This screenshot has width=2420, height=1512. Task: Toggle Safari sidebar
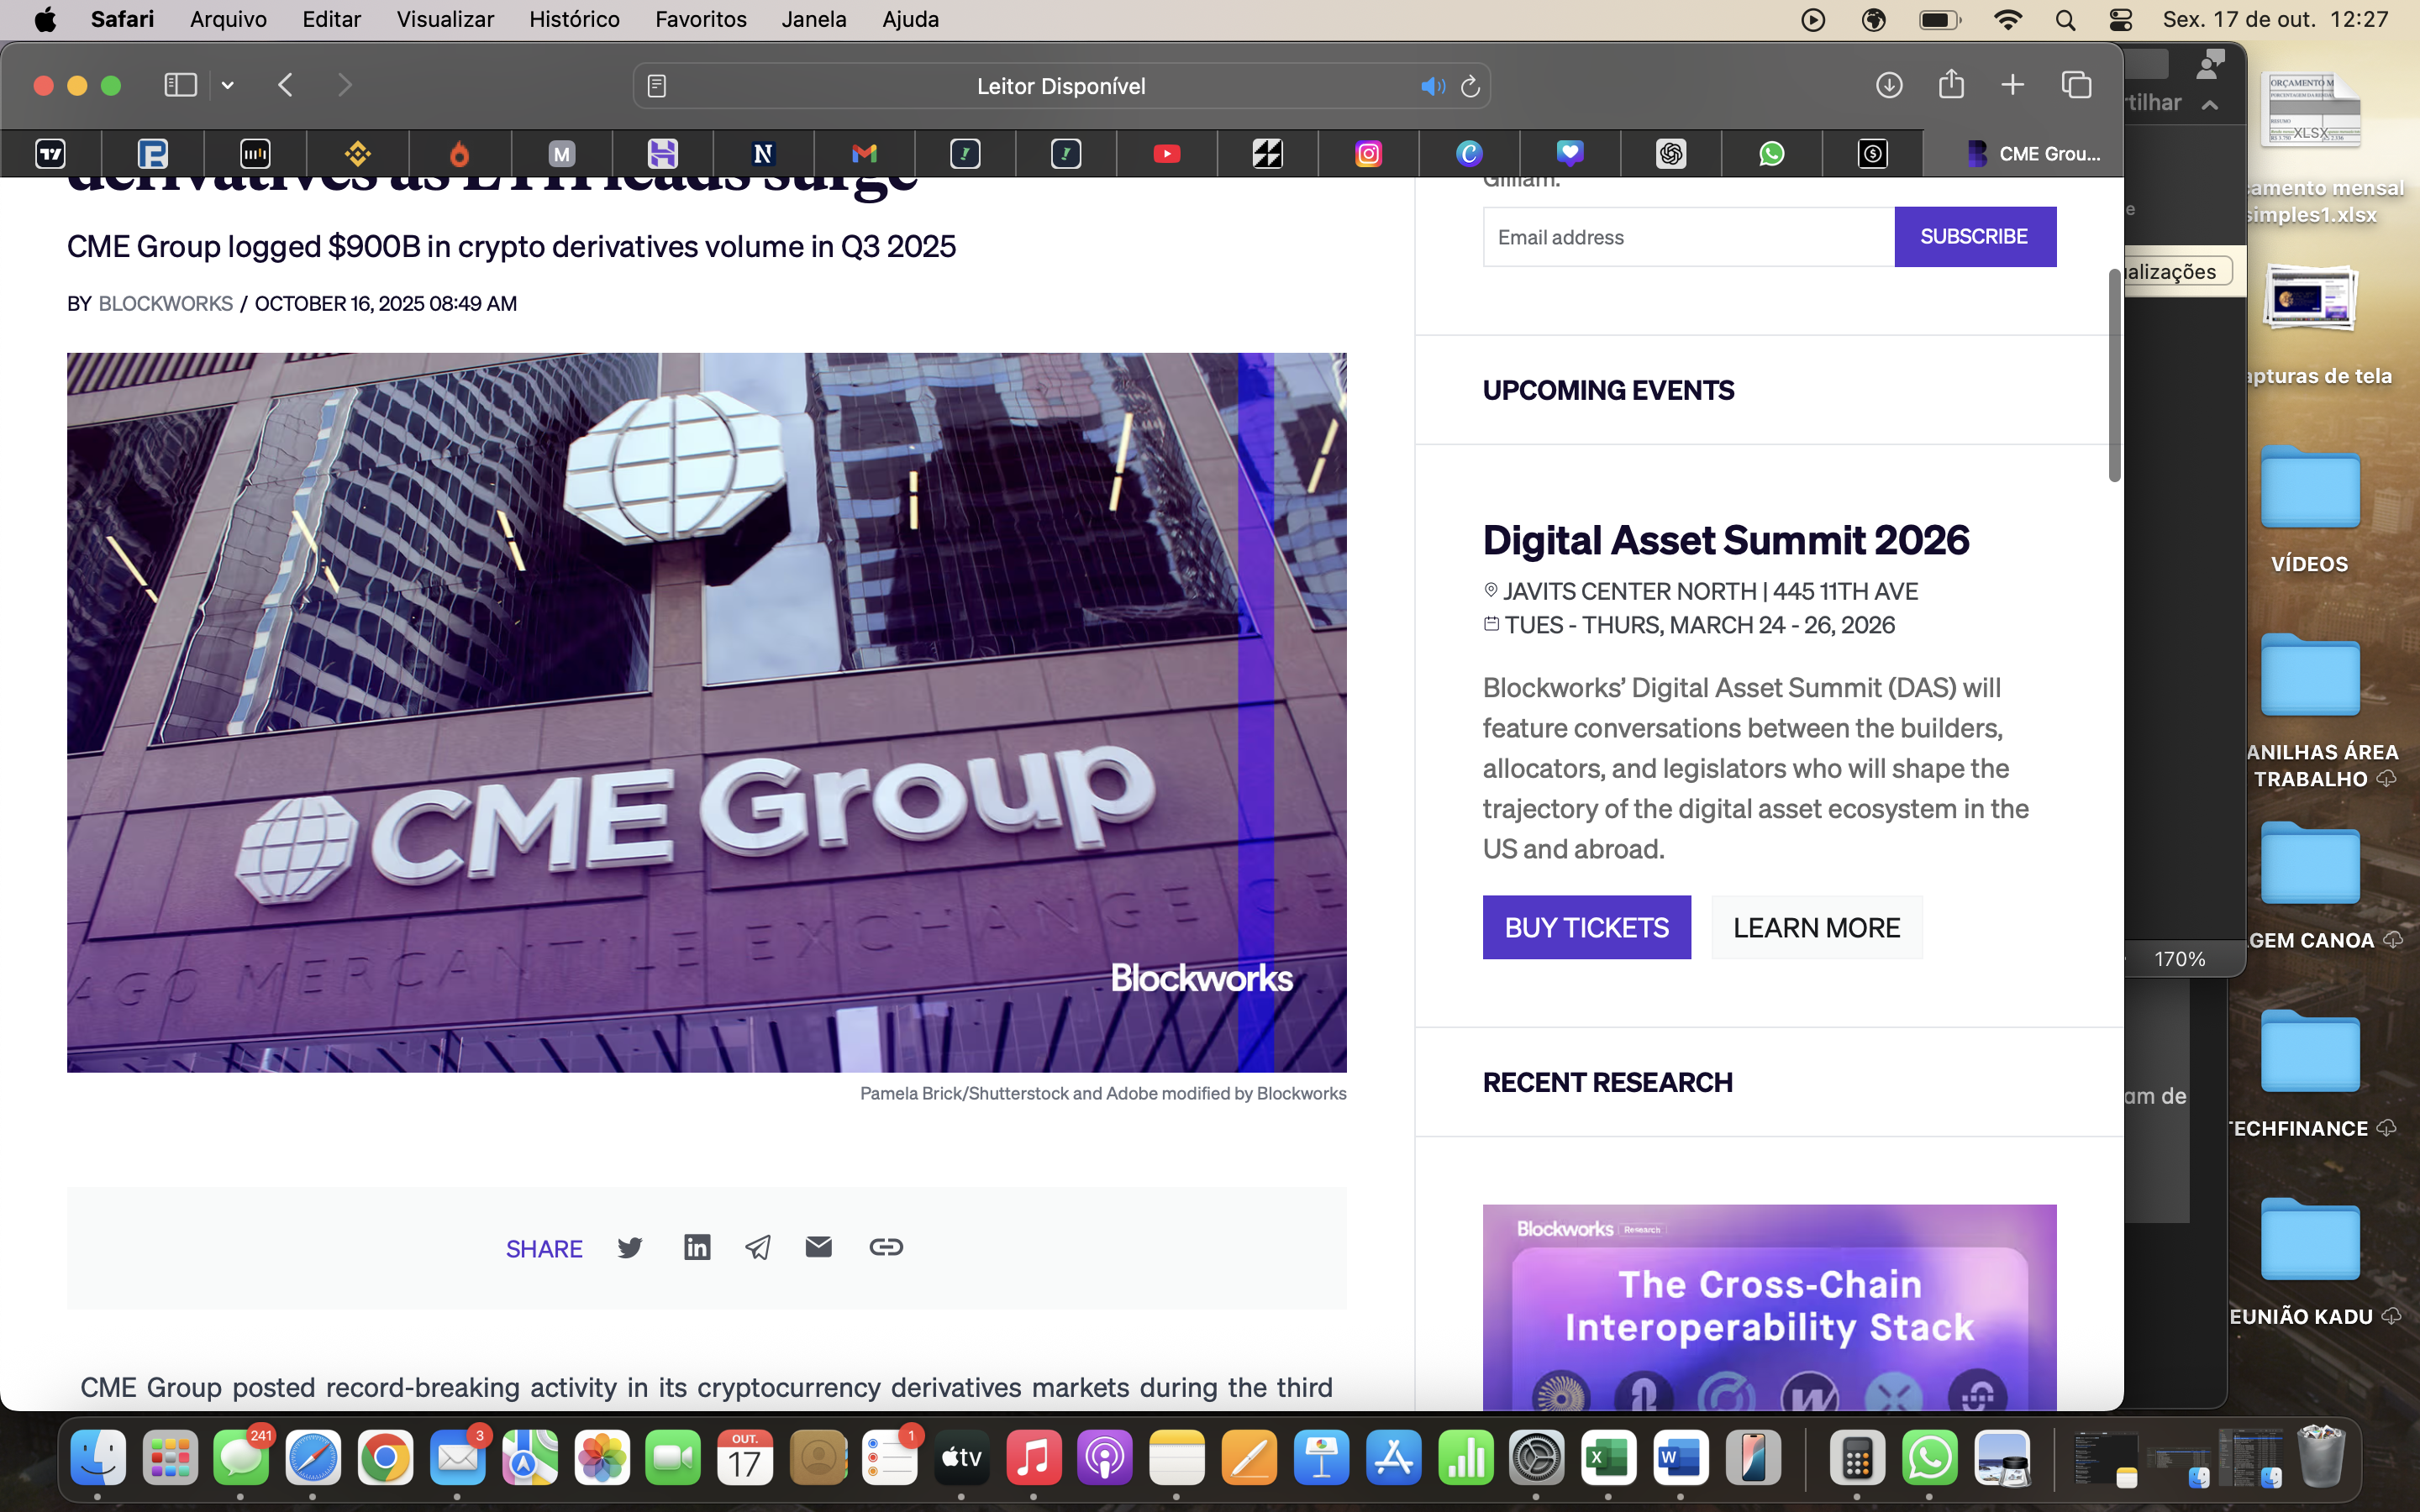[x=180, y=85]
